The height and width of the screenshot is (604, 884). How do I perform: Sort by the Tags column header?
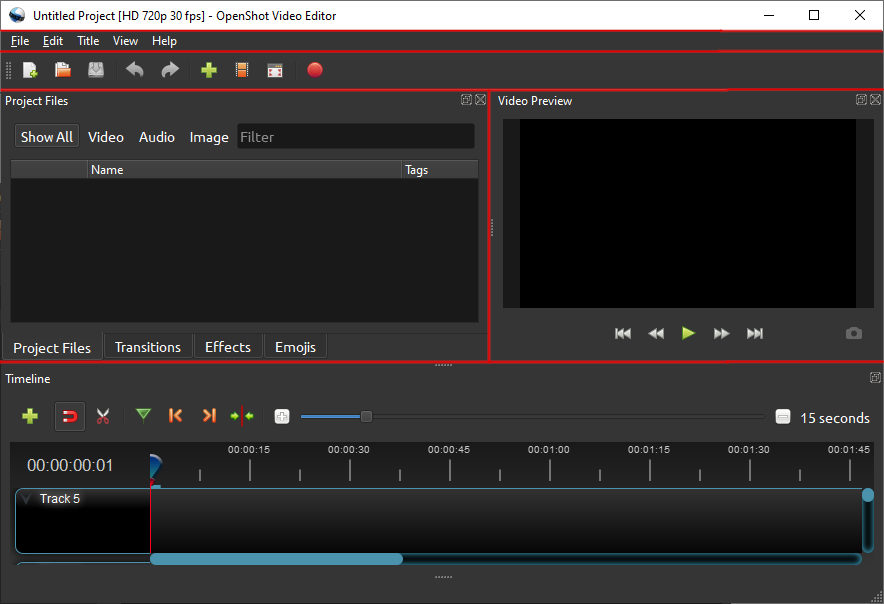pos(440,170)
